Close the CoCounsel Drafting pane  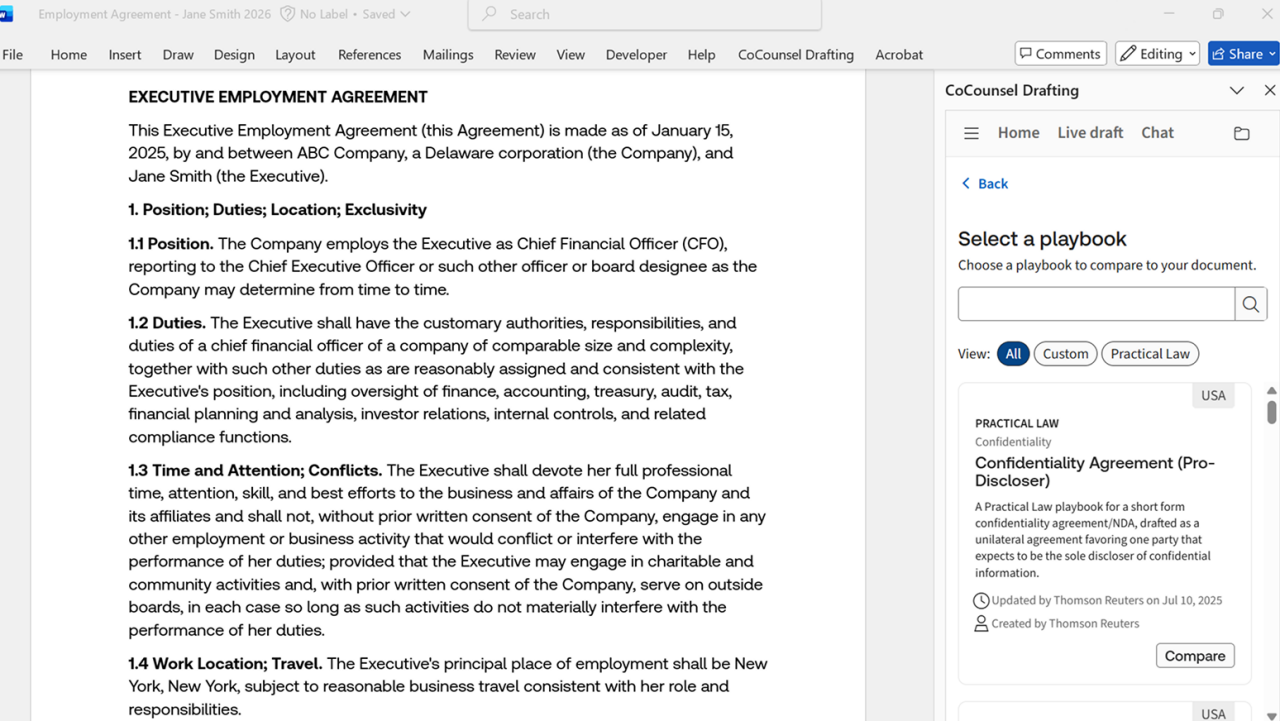(1269, 90)
